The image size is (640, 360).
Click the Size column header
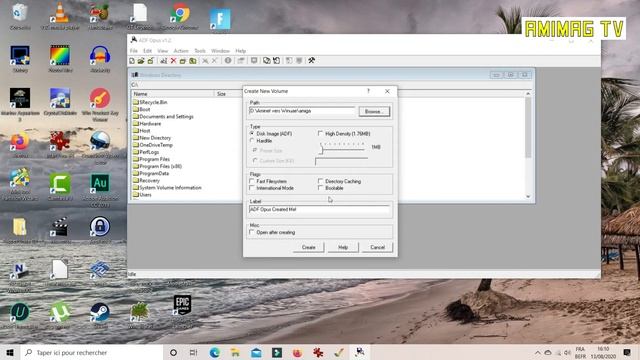click(228, 94)
